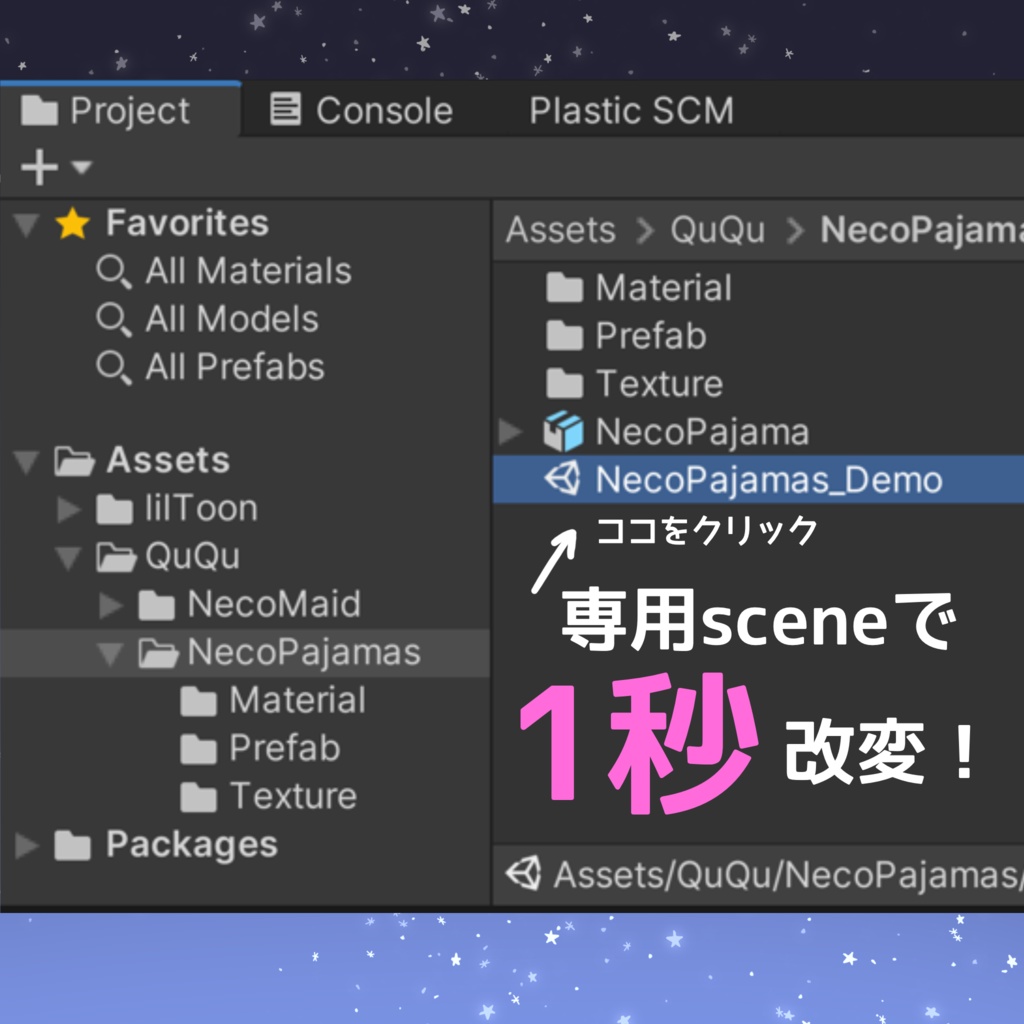Collapse the Assets tree root
Image resolution: width=1024 pixels, height=1024 pixels.
point(26,461)
